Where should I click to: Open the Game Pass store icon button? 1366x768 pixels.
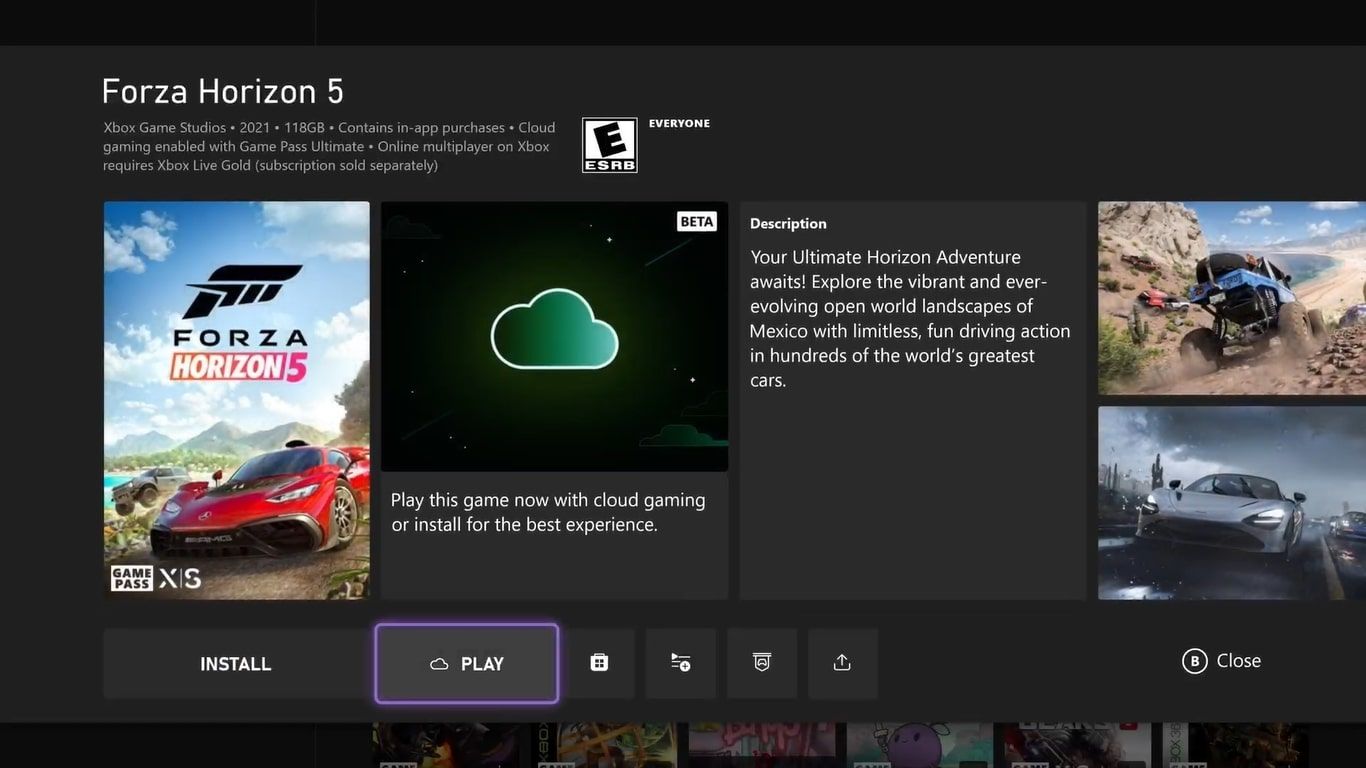tap(599, 663)
